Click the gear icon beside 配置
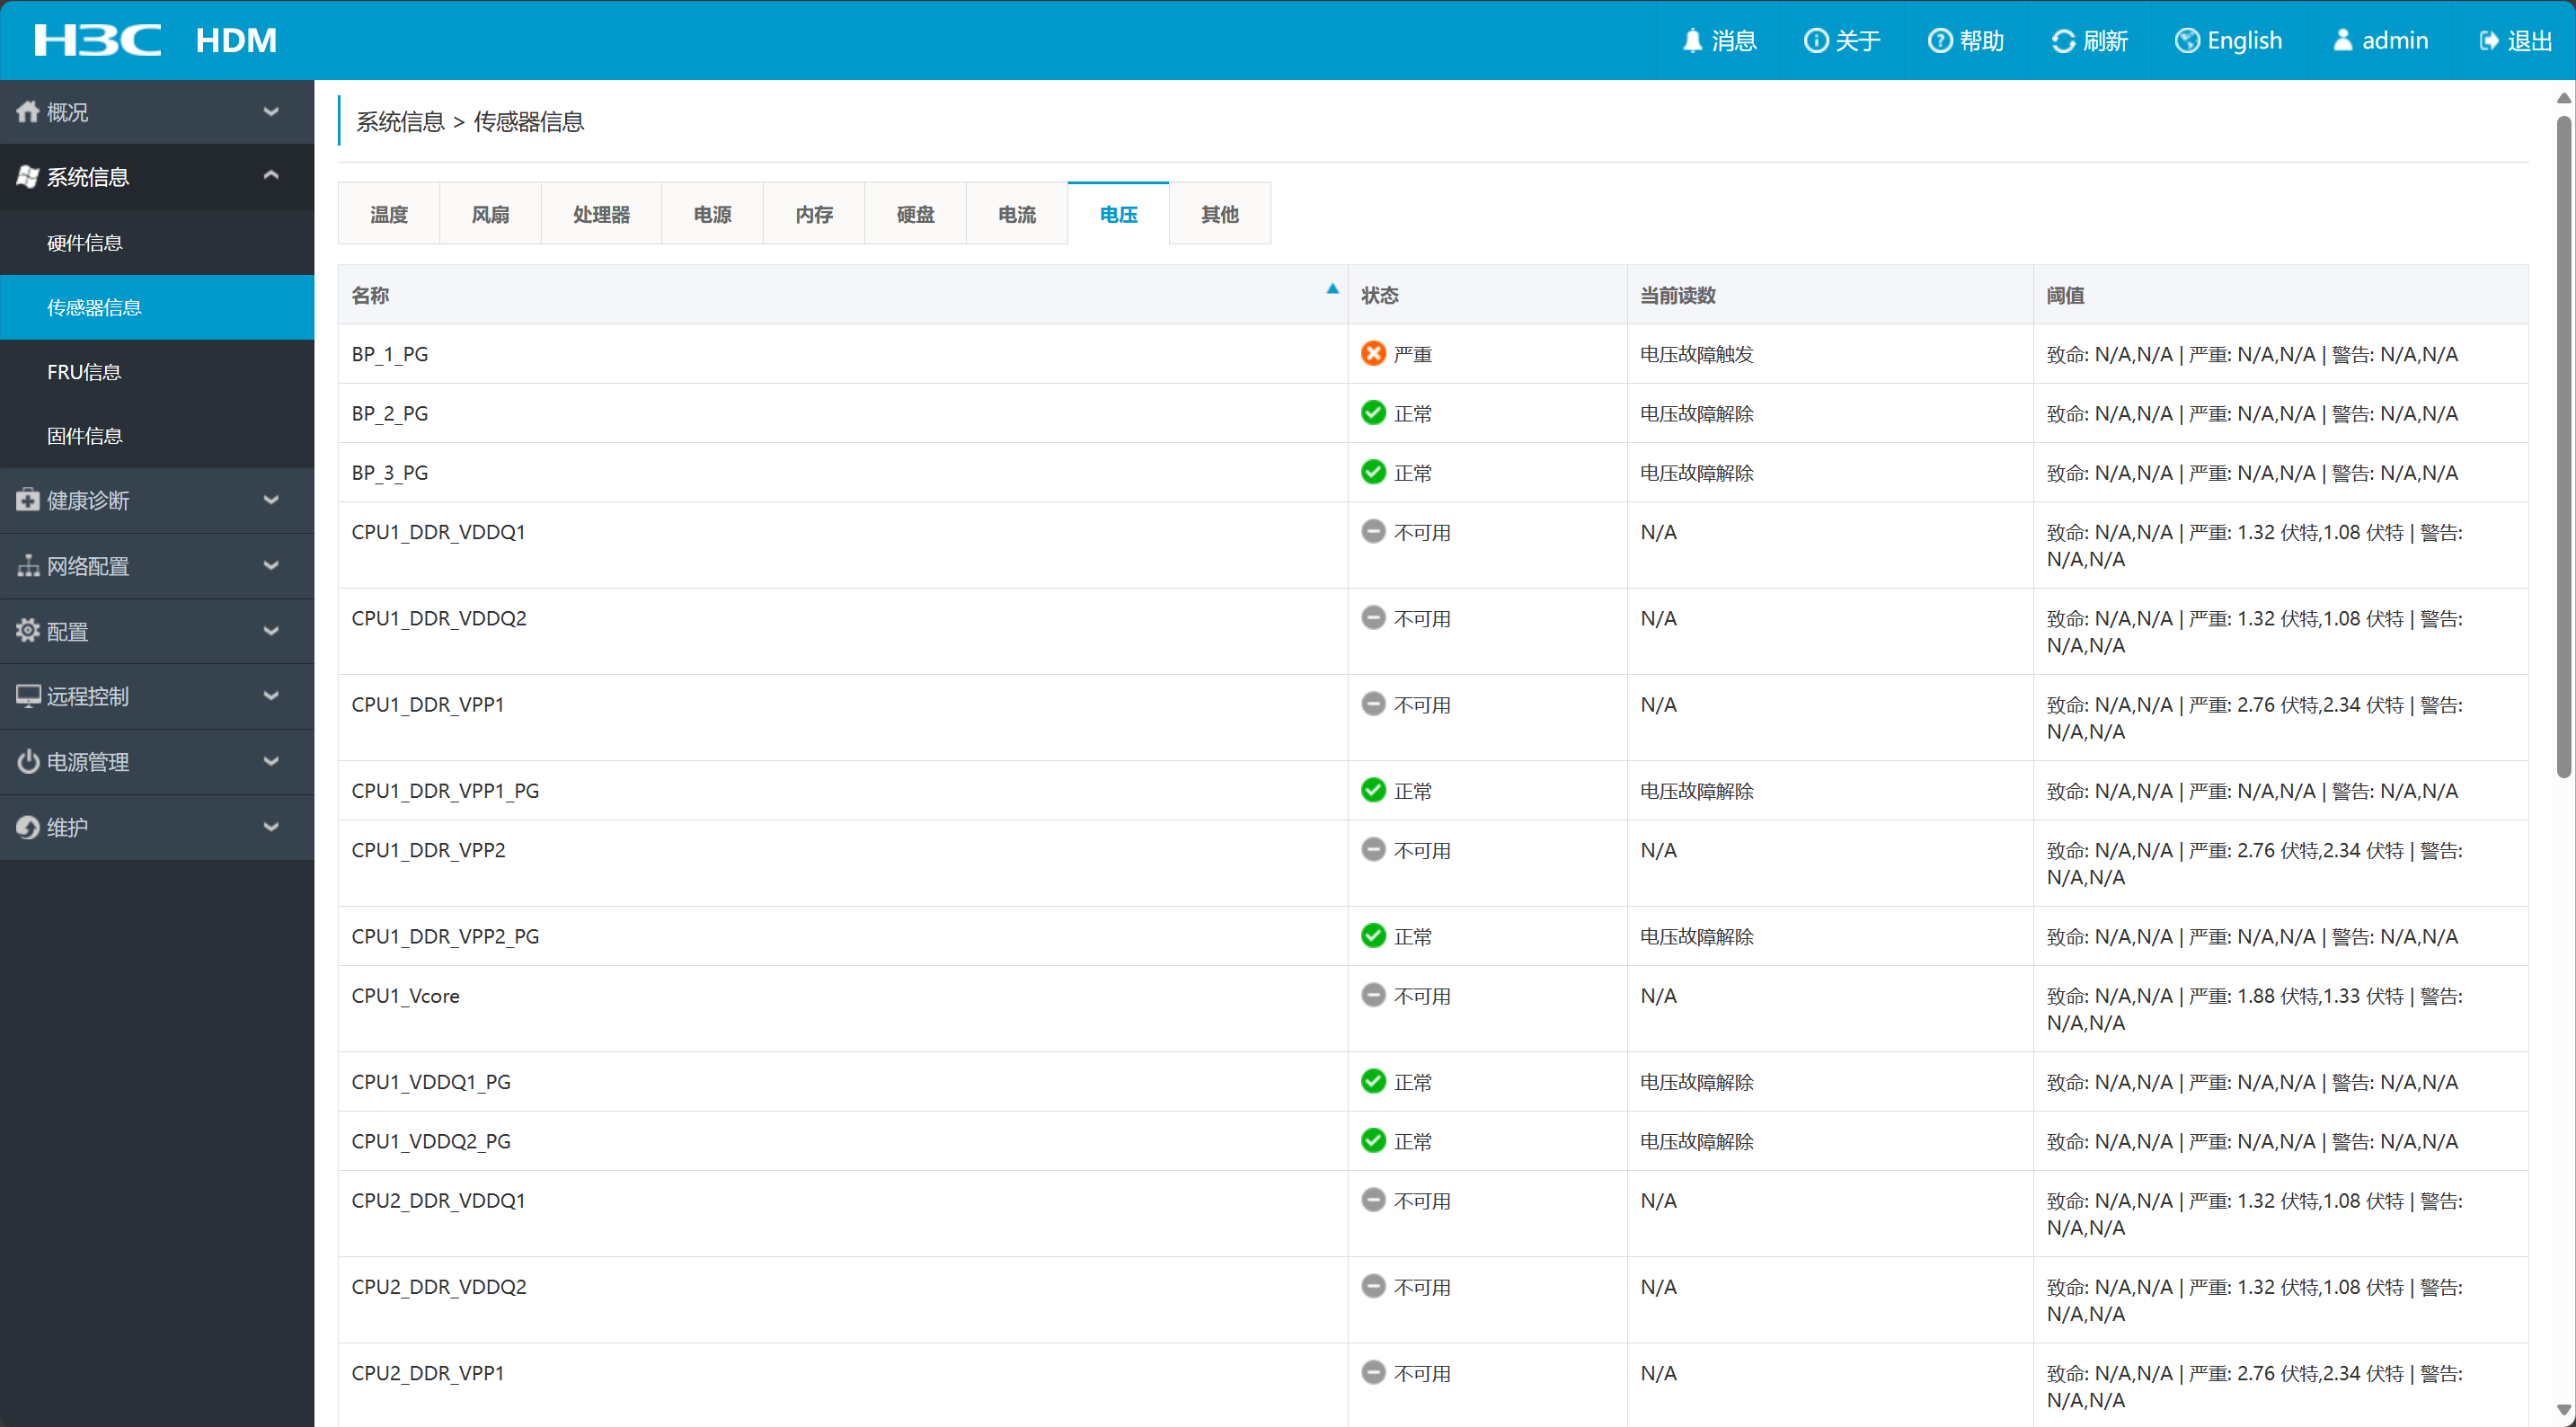This screenshot has height=1427, width=2576. [28, 631]
